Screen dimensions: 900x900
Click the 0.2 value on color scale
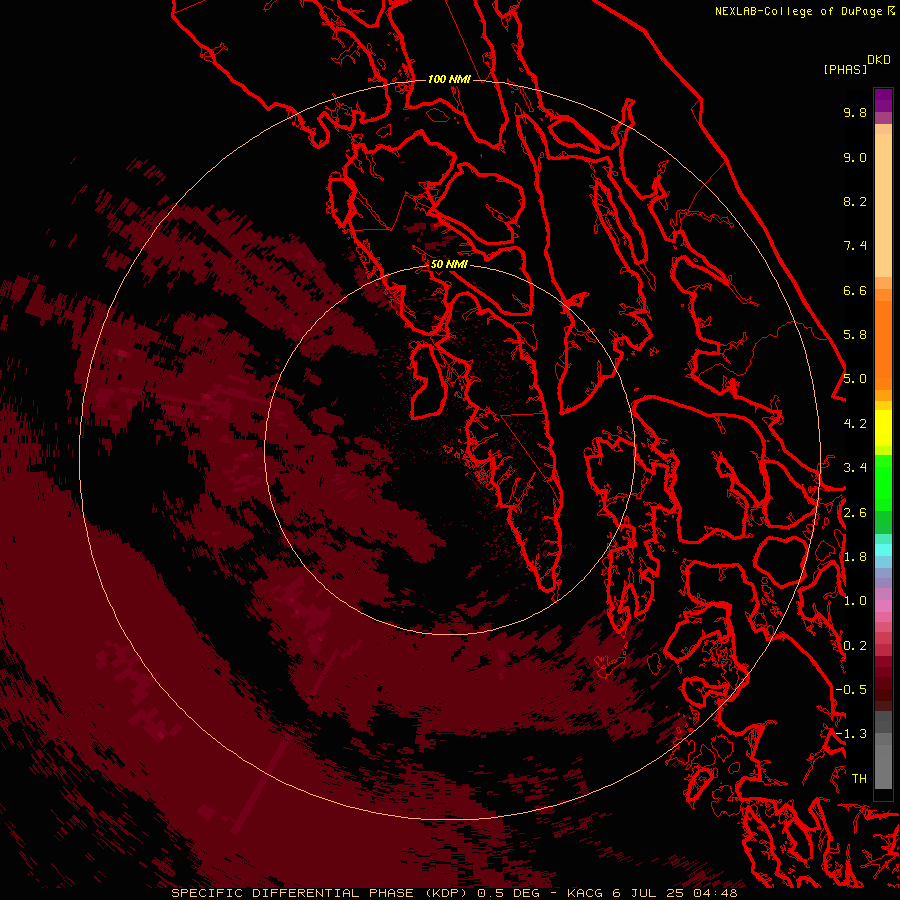(855, 646)
